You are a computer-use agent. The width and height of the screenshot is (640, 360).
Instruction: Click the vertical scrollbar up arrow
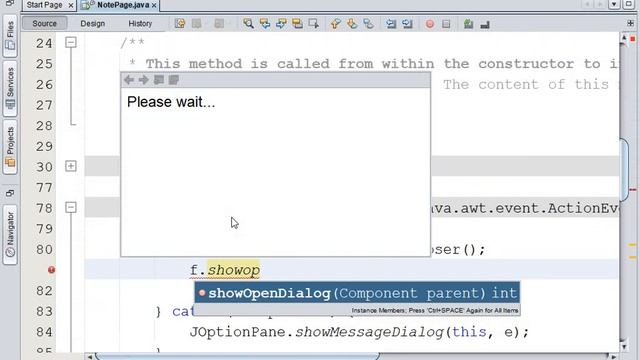tap(624, 38)
